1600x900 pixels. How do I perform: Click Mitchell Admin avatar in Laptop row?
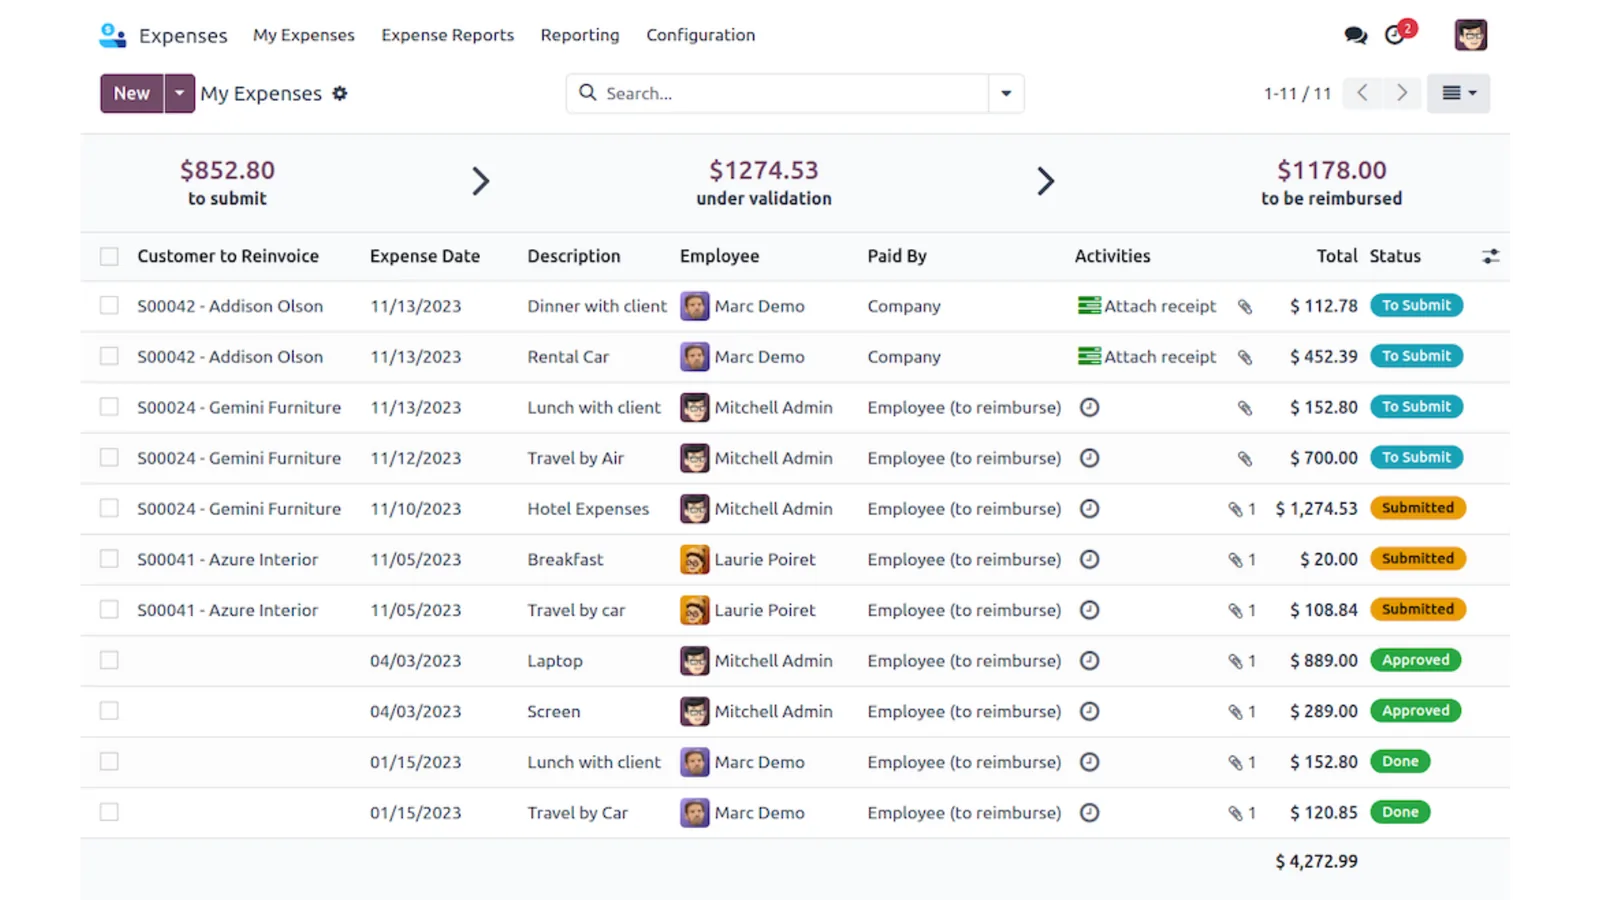coord(694,661)
